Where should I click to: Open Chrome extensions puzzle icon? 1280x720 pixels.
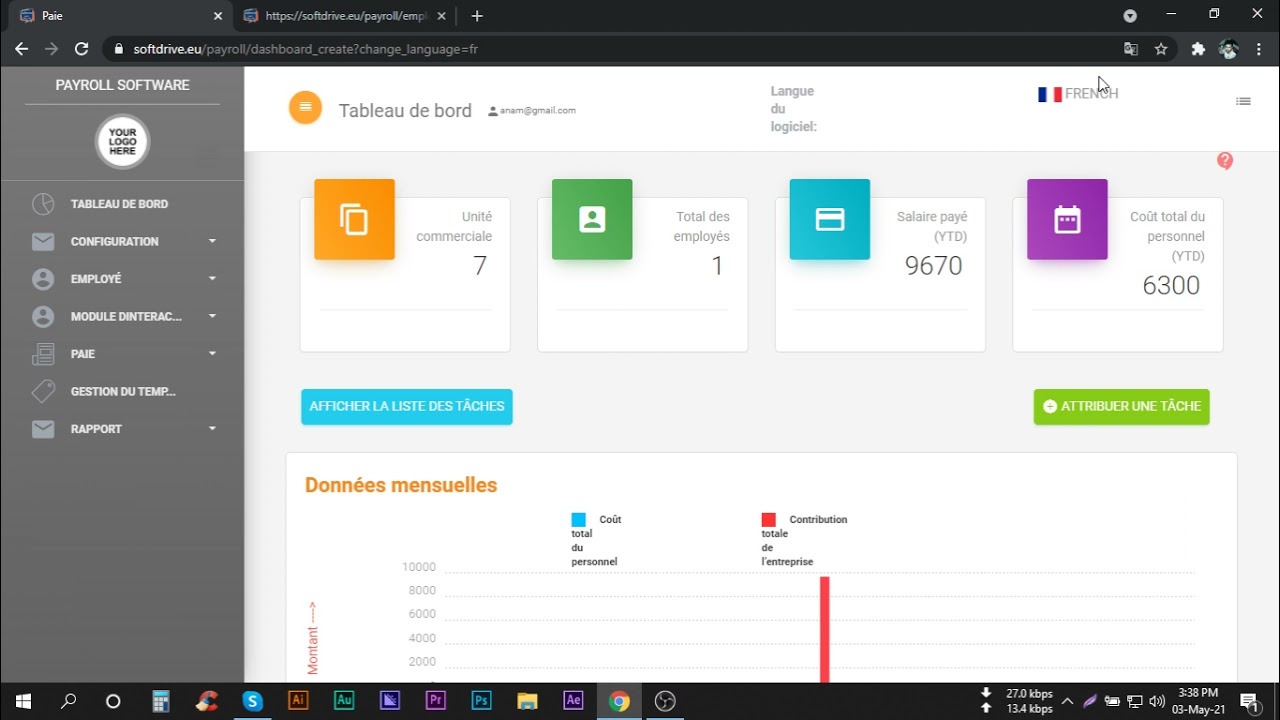[x=1198, y=49]
